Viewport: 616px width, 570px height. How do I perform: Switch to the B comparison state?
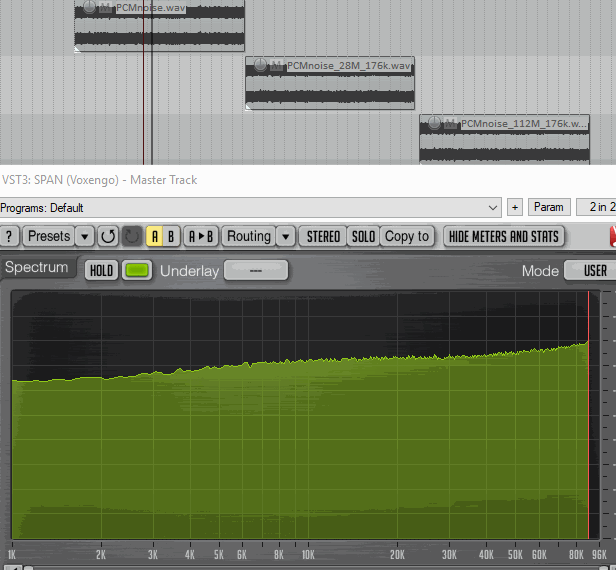(171, 236)
